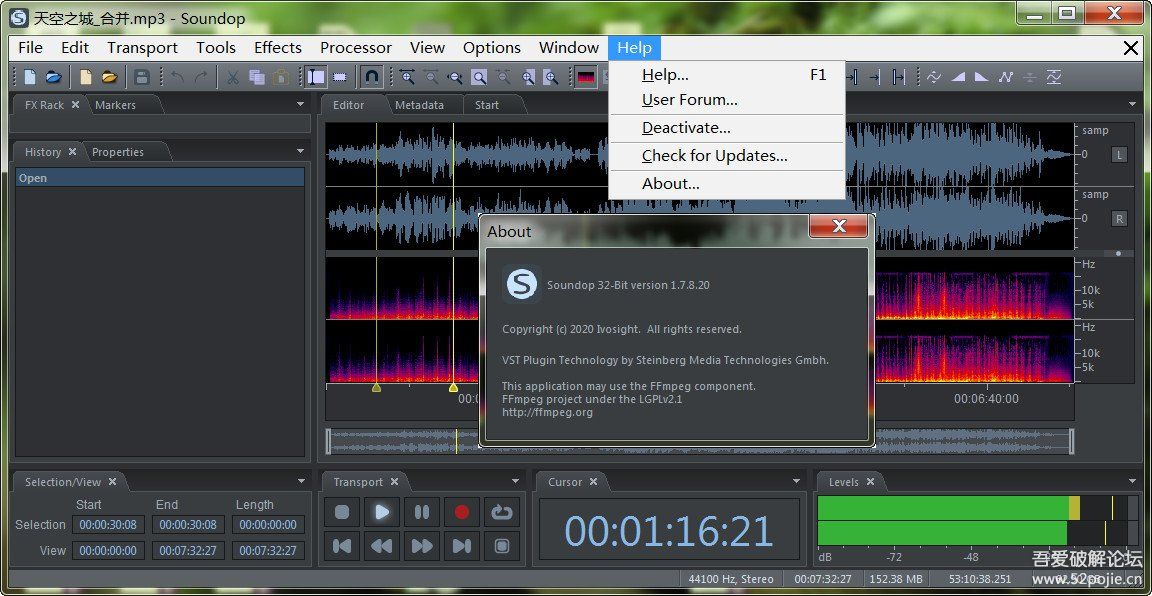Click the normalize wave-between-lines icon

coord(1054,76)
